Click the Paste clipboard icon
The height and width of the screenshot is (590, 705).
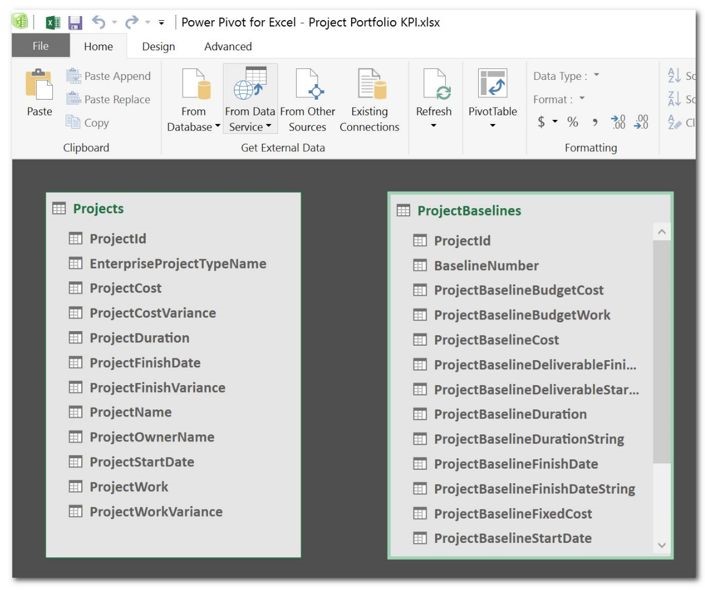pos(39,85)
